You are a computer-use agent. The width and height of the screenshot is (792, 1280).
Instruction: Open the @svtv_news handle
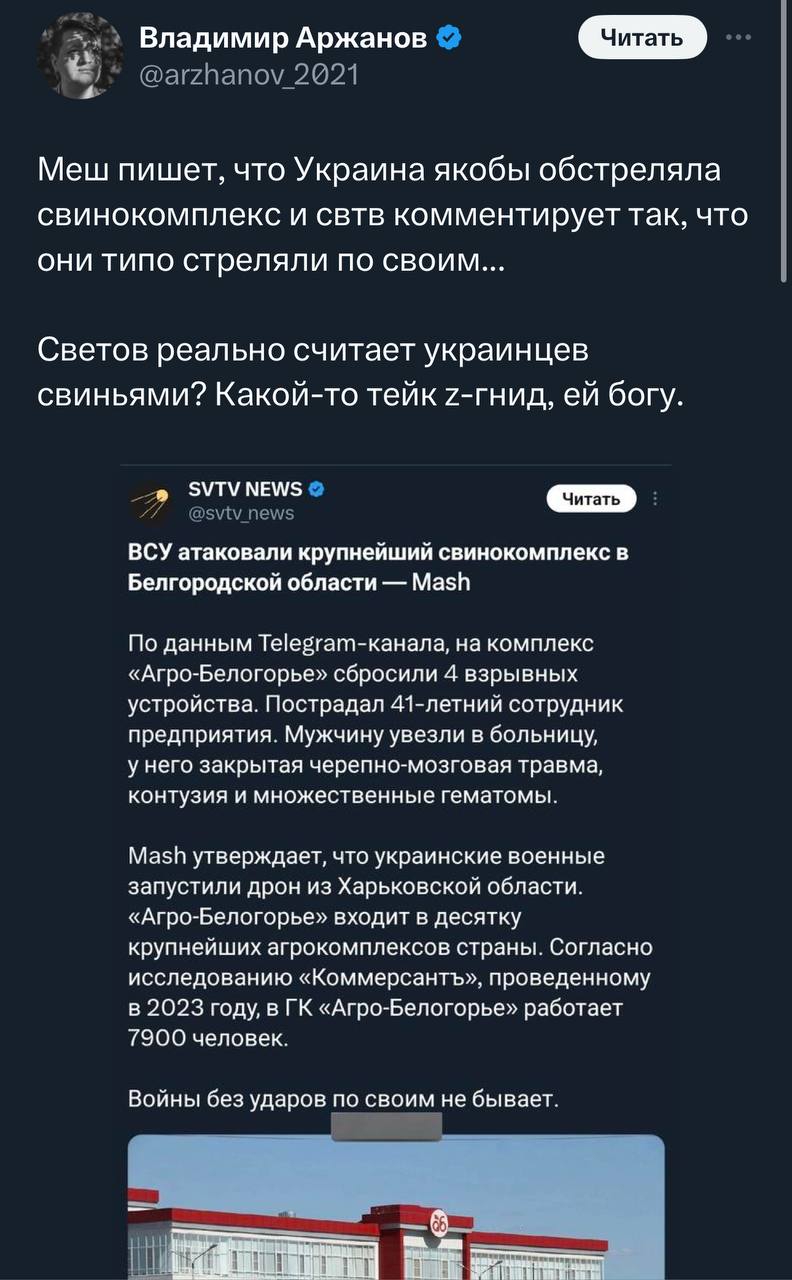(241, 513)
